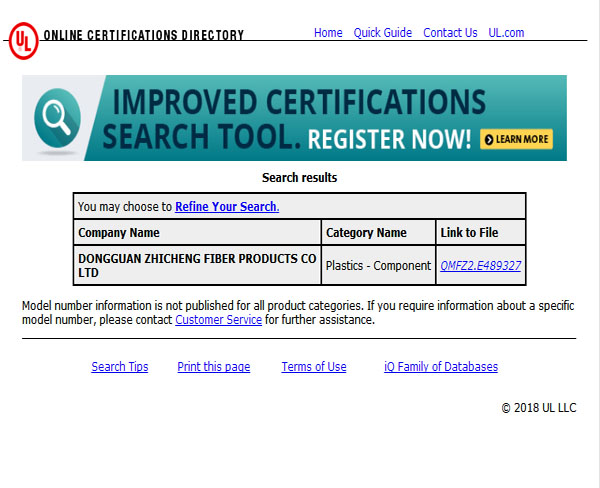
Task: Click the Link to File column header
Action: pyautogui.click(x=469, y=233)
